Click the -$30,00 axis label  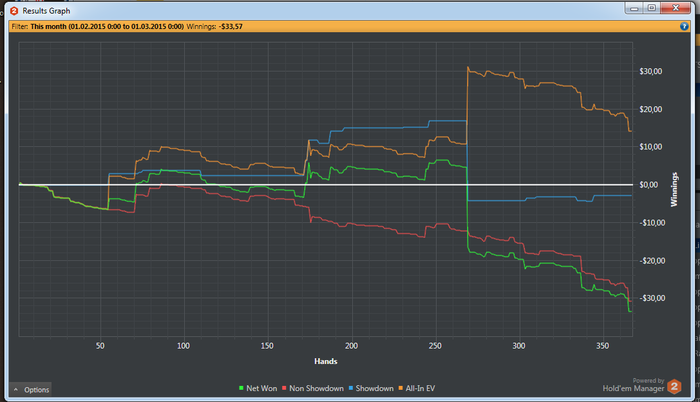[652, 298]
